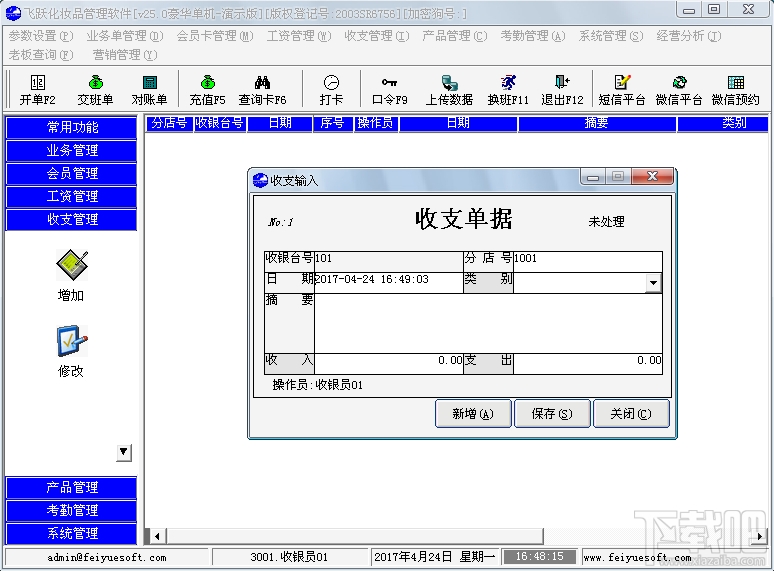
Task: Click the 保存(S) button
Action: pos(552,414)
